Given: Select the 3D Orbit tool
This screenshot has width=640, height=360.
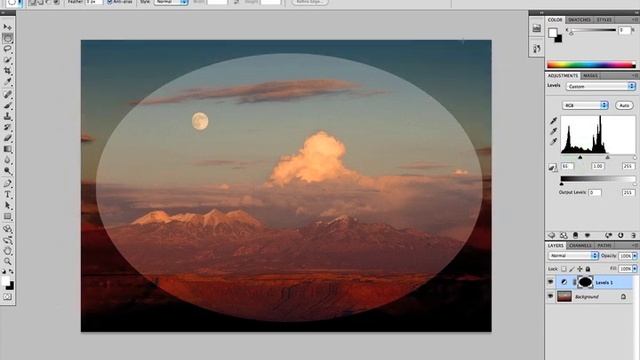Looking at the screenshot, I should [x=7, y=240].
